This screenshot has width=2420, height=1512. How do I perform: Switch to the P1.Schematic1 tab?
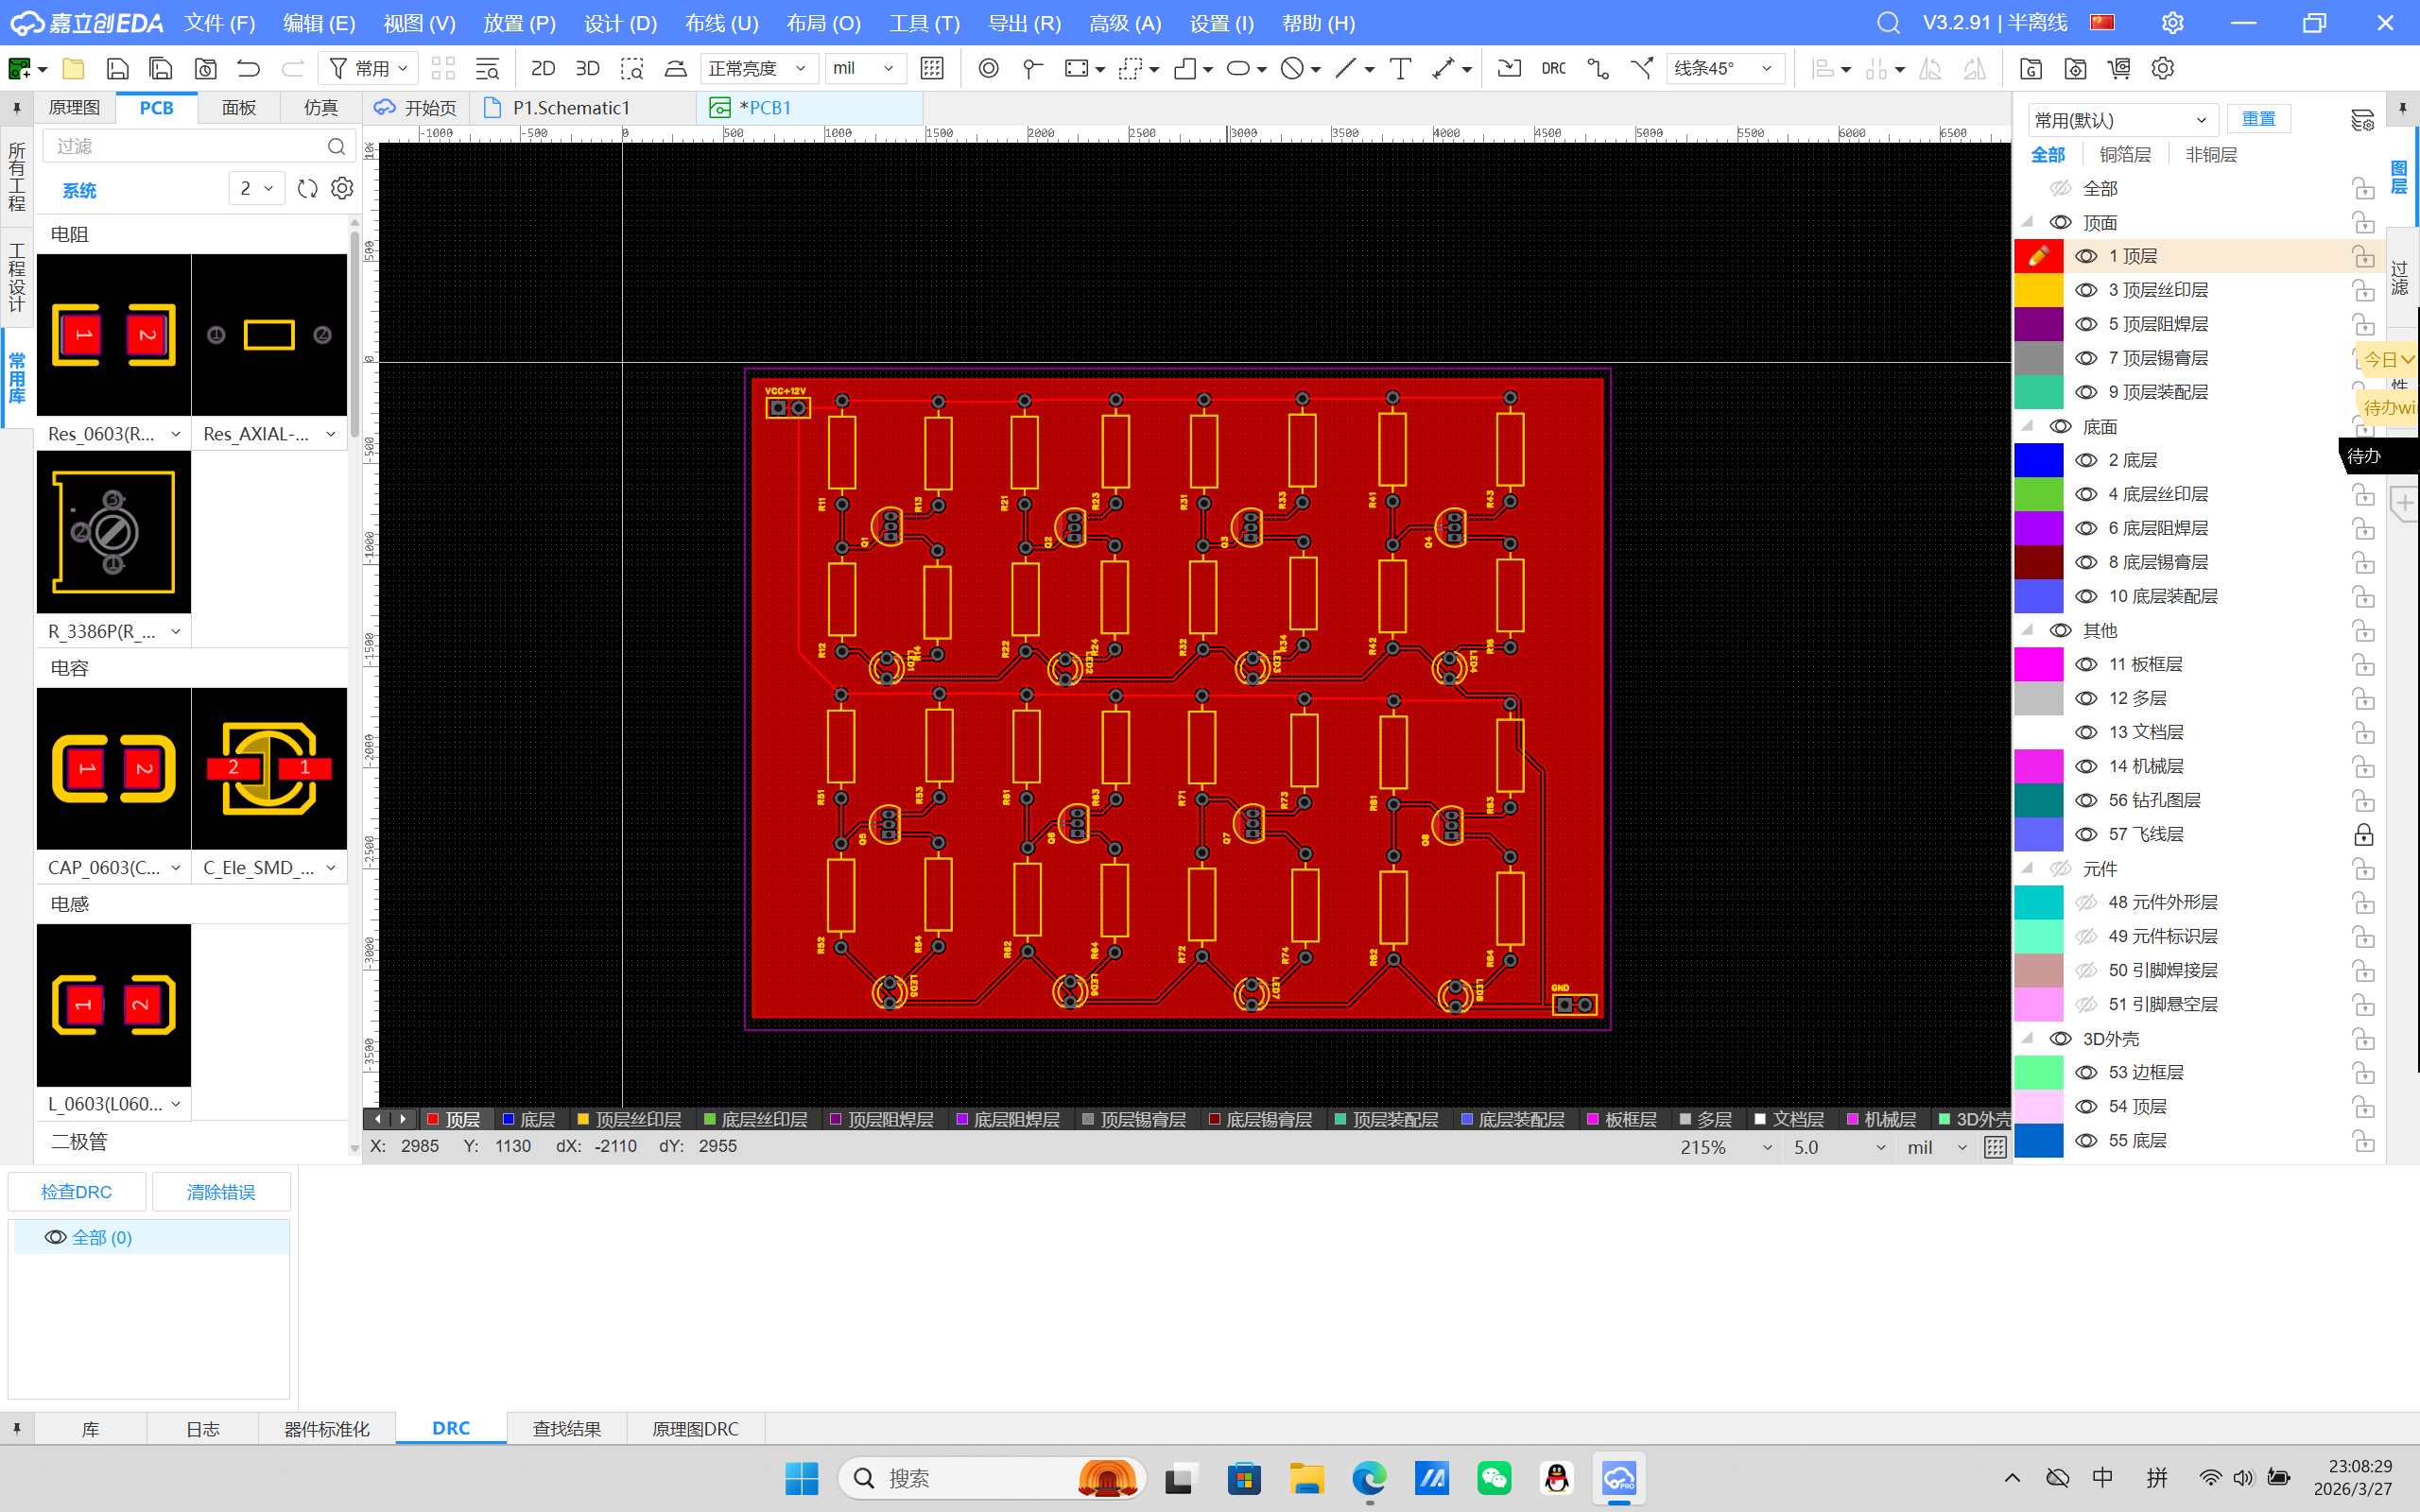pyautogui.click(x=571, y=108)
